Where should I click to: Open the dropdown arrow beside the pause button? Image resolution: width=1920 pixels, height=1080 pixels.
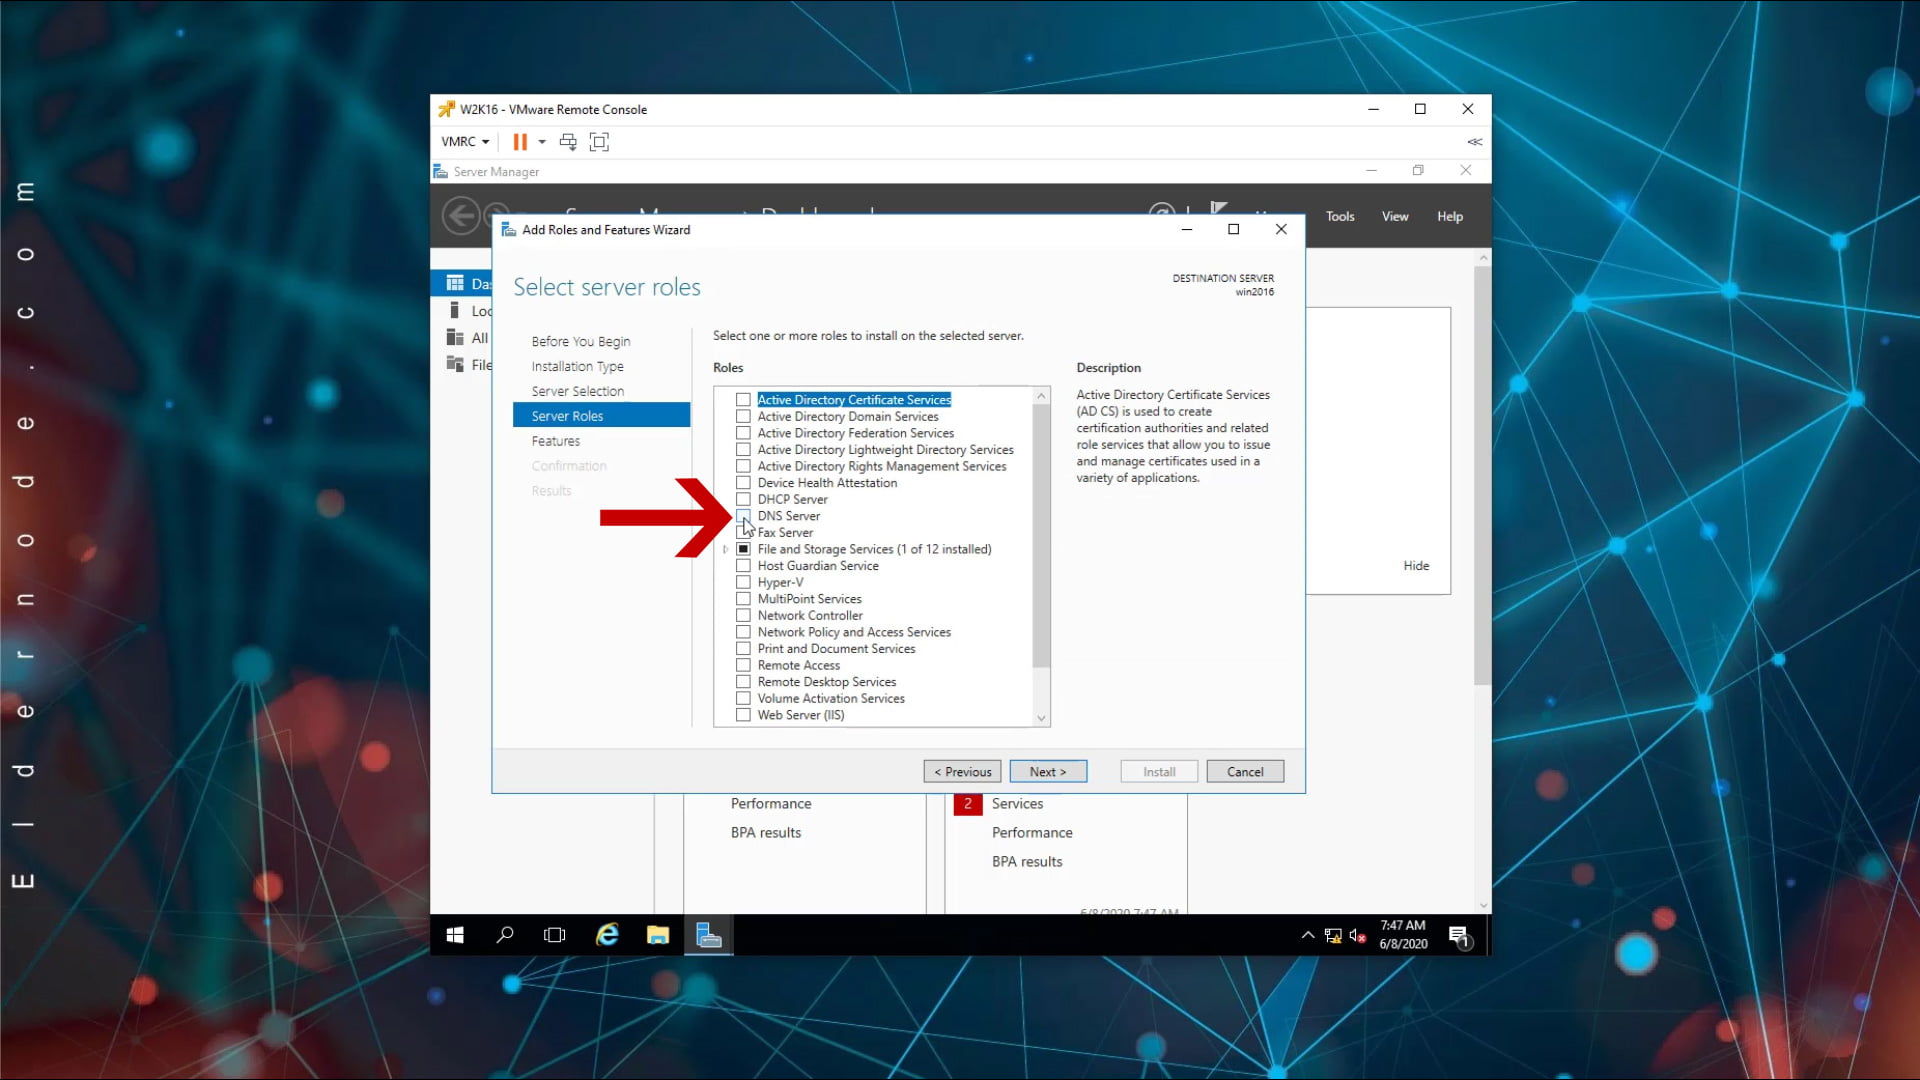coord(542,142)
